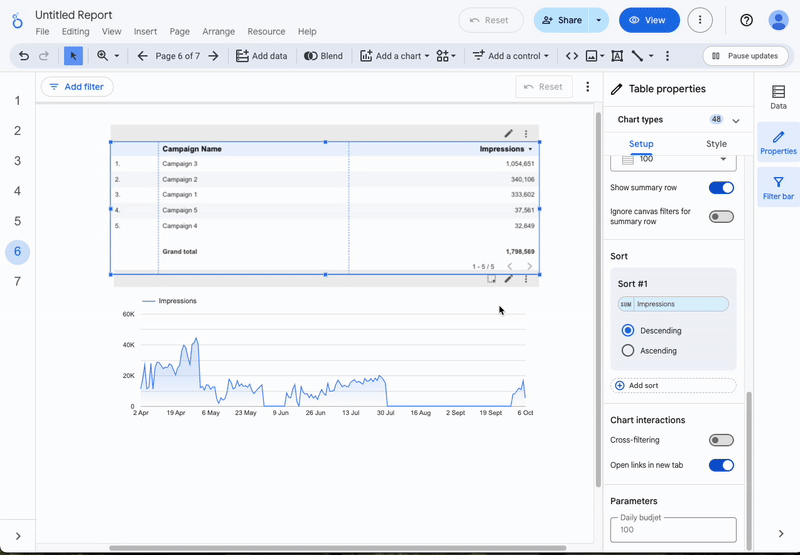Switch to the Style tab

click(x=716, y=144)
